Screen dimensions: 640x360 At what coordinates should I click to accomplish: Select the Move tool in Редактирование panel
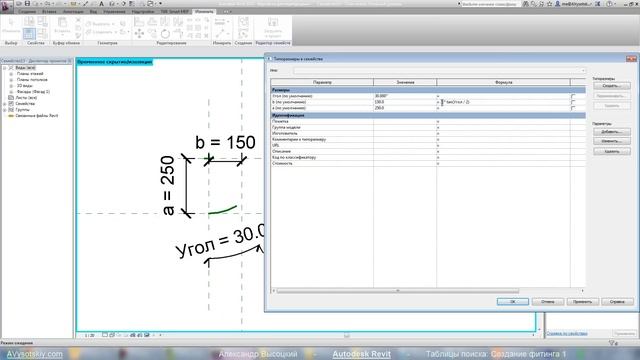pos(139,33)
